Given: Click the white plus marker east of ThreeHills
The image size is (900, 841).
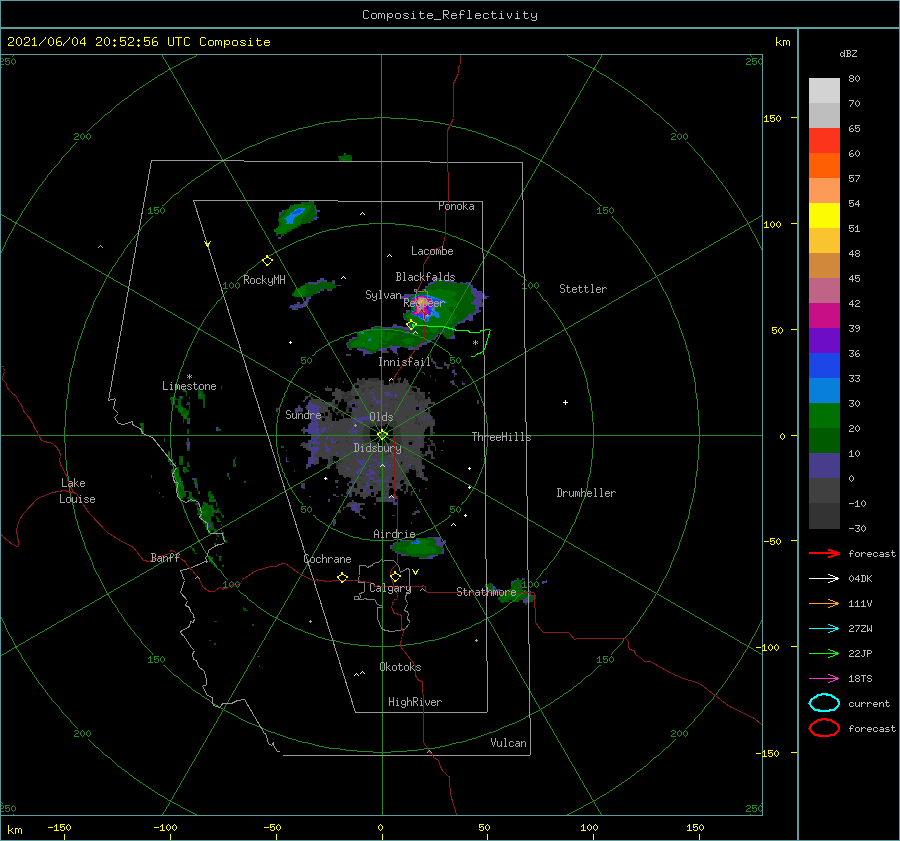Looking at the screenshot, I should [x=565, y=402].
